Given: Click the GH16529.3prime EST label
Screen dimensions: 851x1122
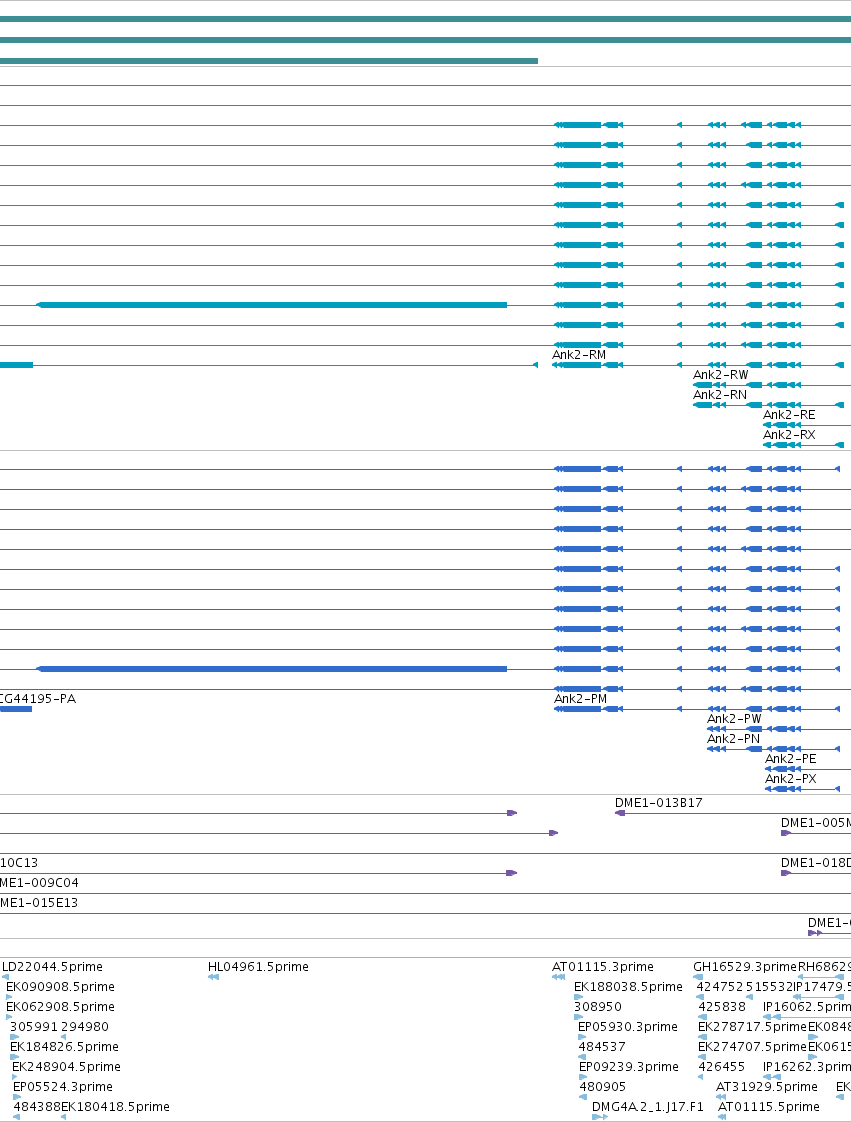Looking at the screenshot, I should (x=745, y=967).
